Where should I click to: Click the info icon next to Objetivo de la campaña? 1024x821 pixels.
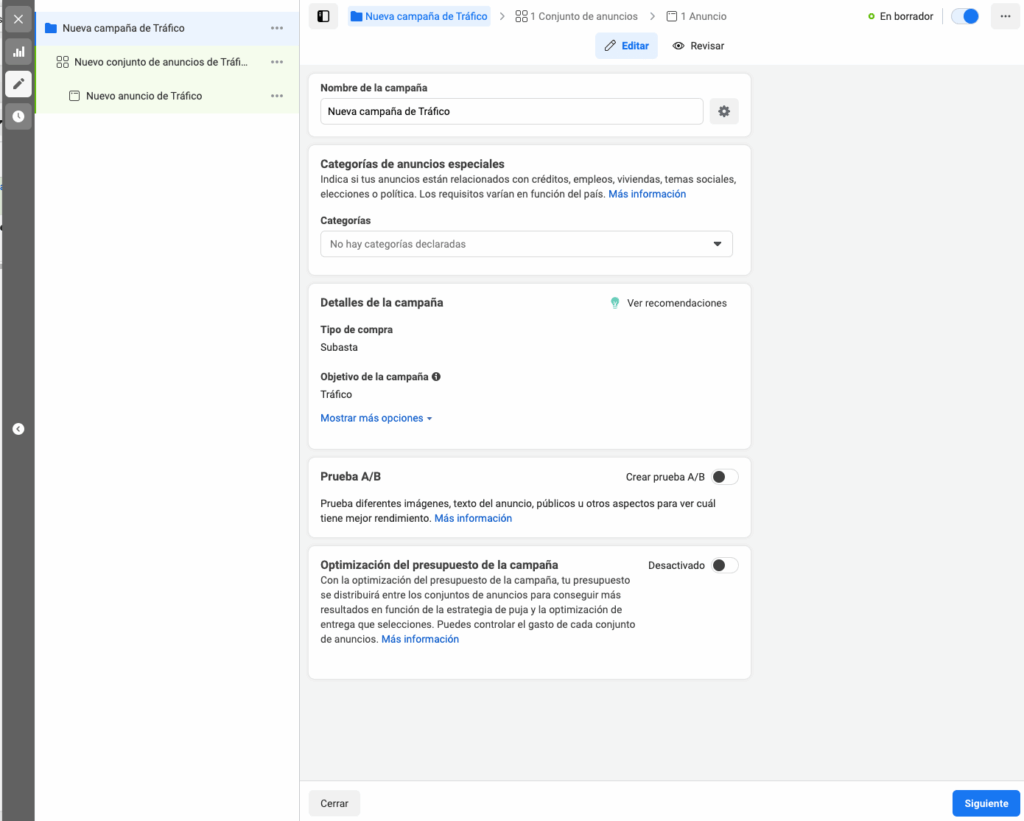(x=436, y=377)
